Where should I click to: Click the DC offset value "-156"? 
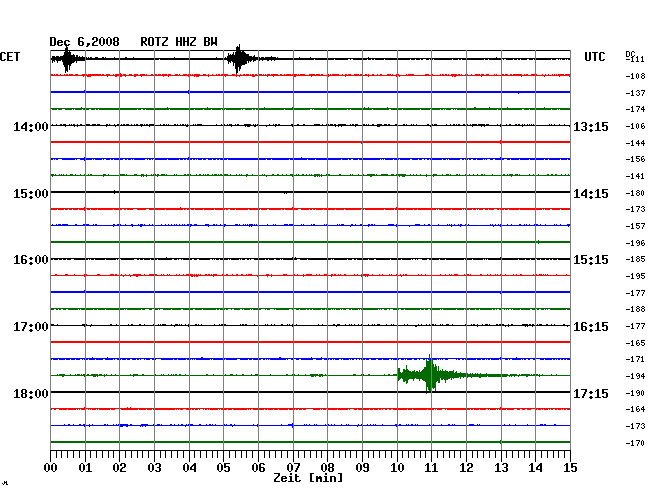[x=635, y=159]
